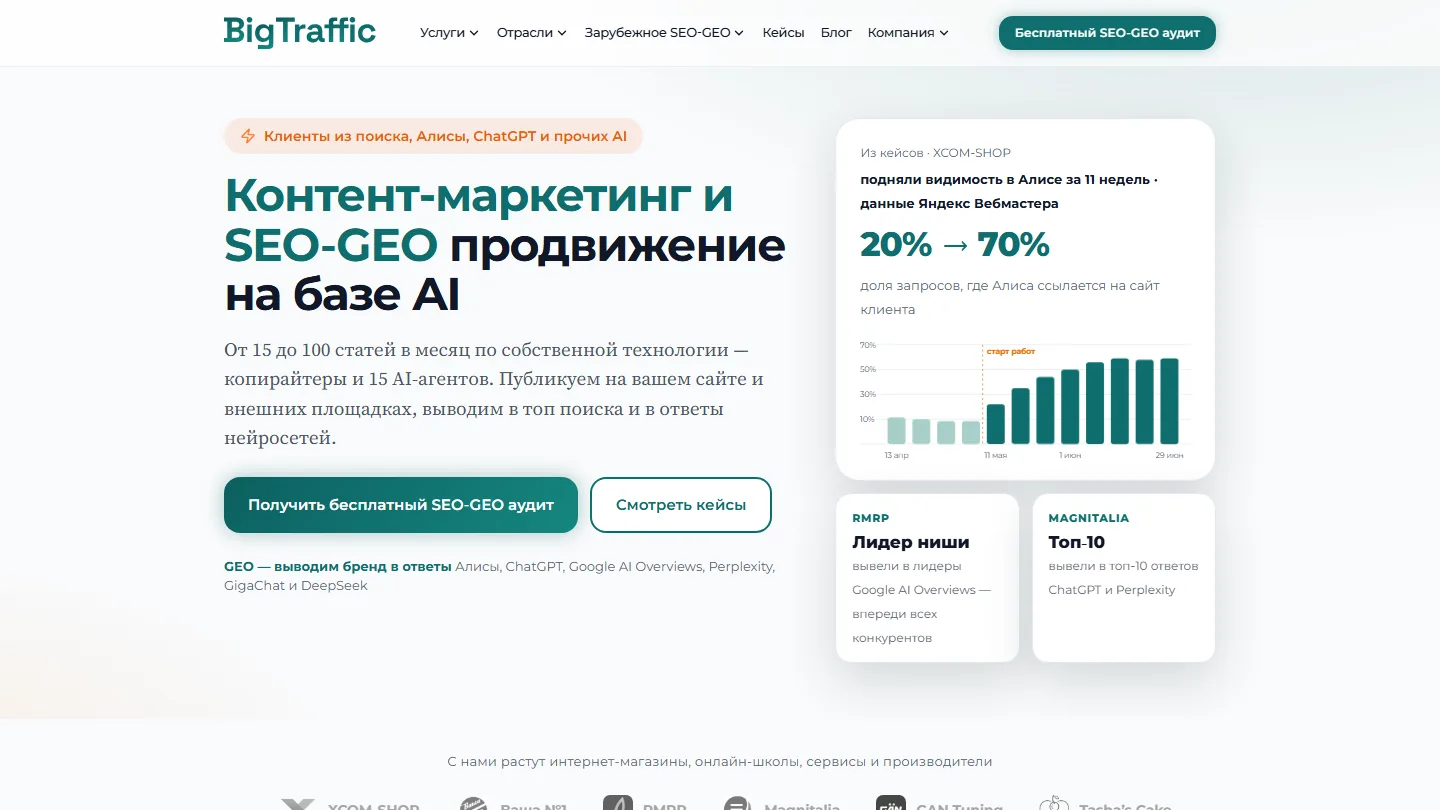Viewport: 1440px width, 810px height.
Task: Expand the Услуги dropdown menu
Action: (x=449, y=32)
